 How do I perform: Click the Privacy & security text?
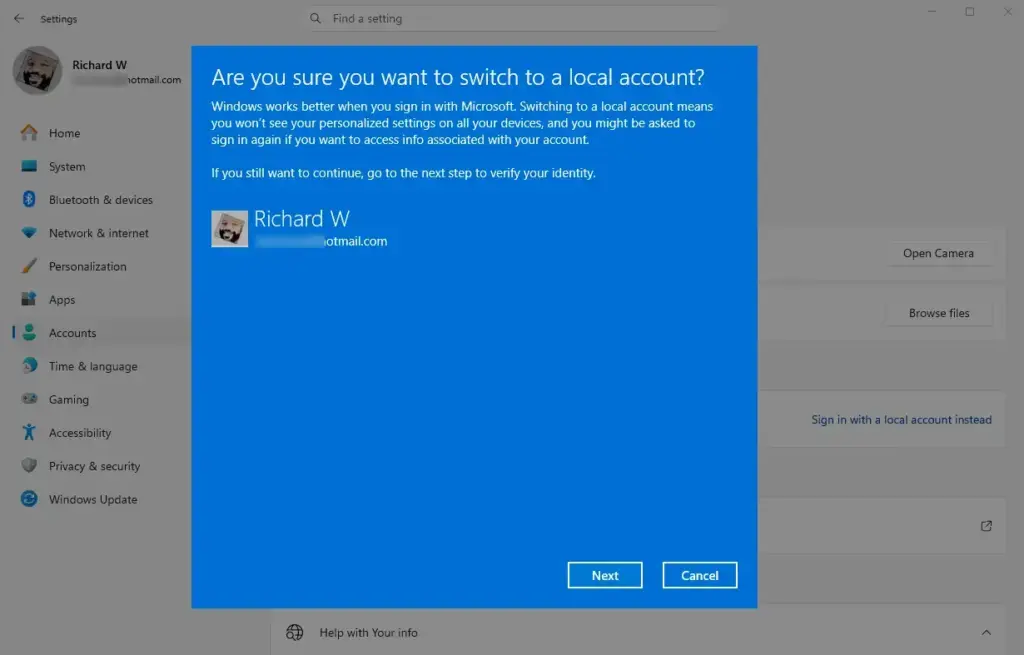(x=94, y=466)
